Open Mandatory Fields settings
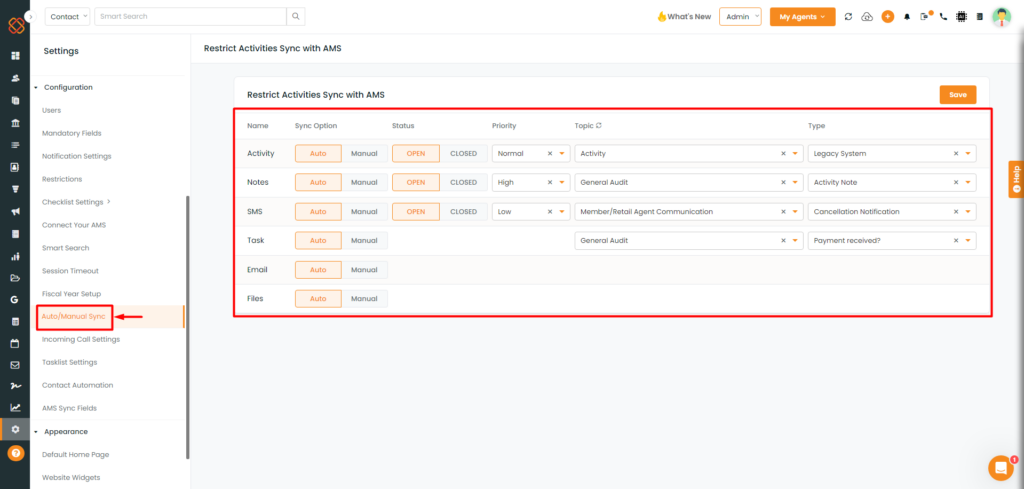The image size is (1024, 489). click(72, 133)
